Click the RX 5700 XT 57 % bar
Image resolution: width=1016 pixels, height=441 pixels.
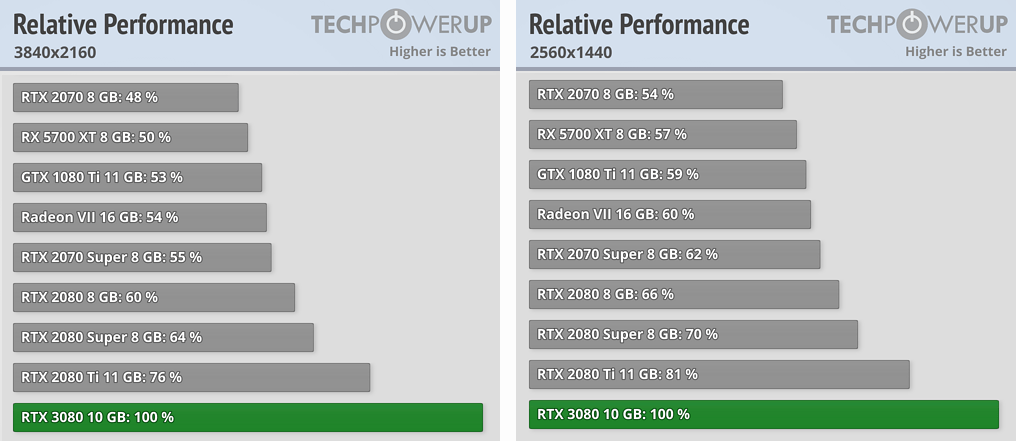[663, 134]
